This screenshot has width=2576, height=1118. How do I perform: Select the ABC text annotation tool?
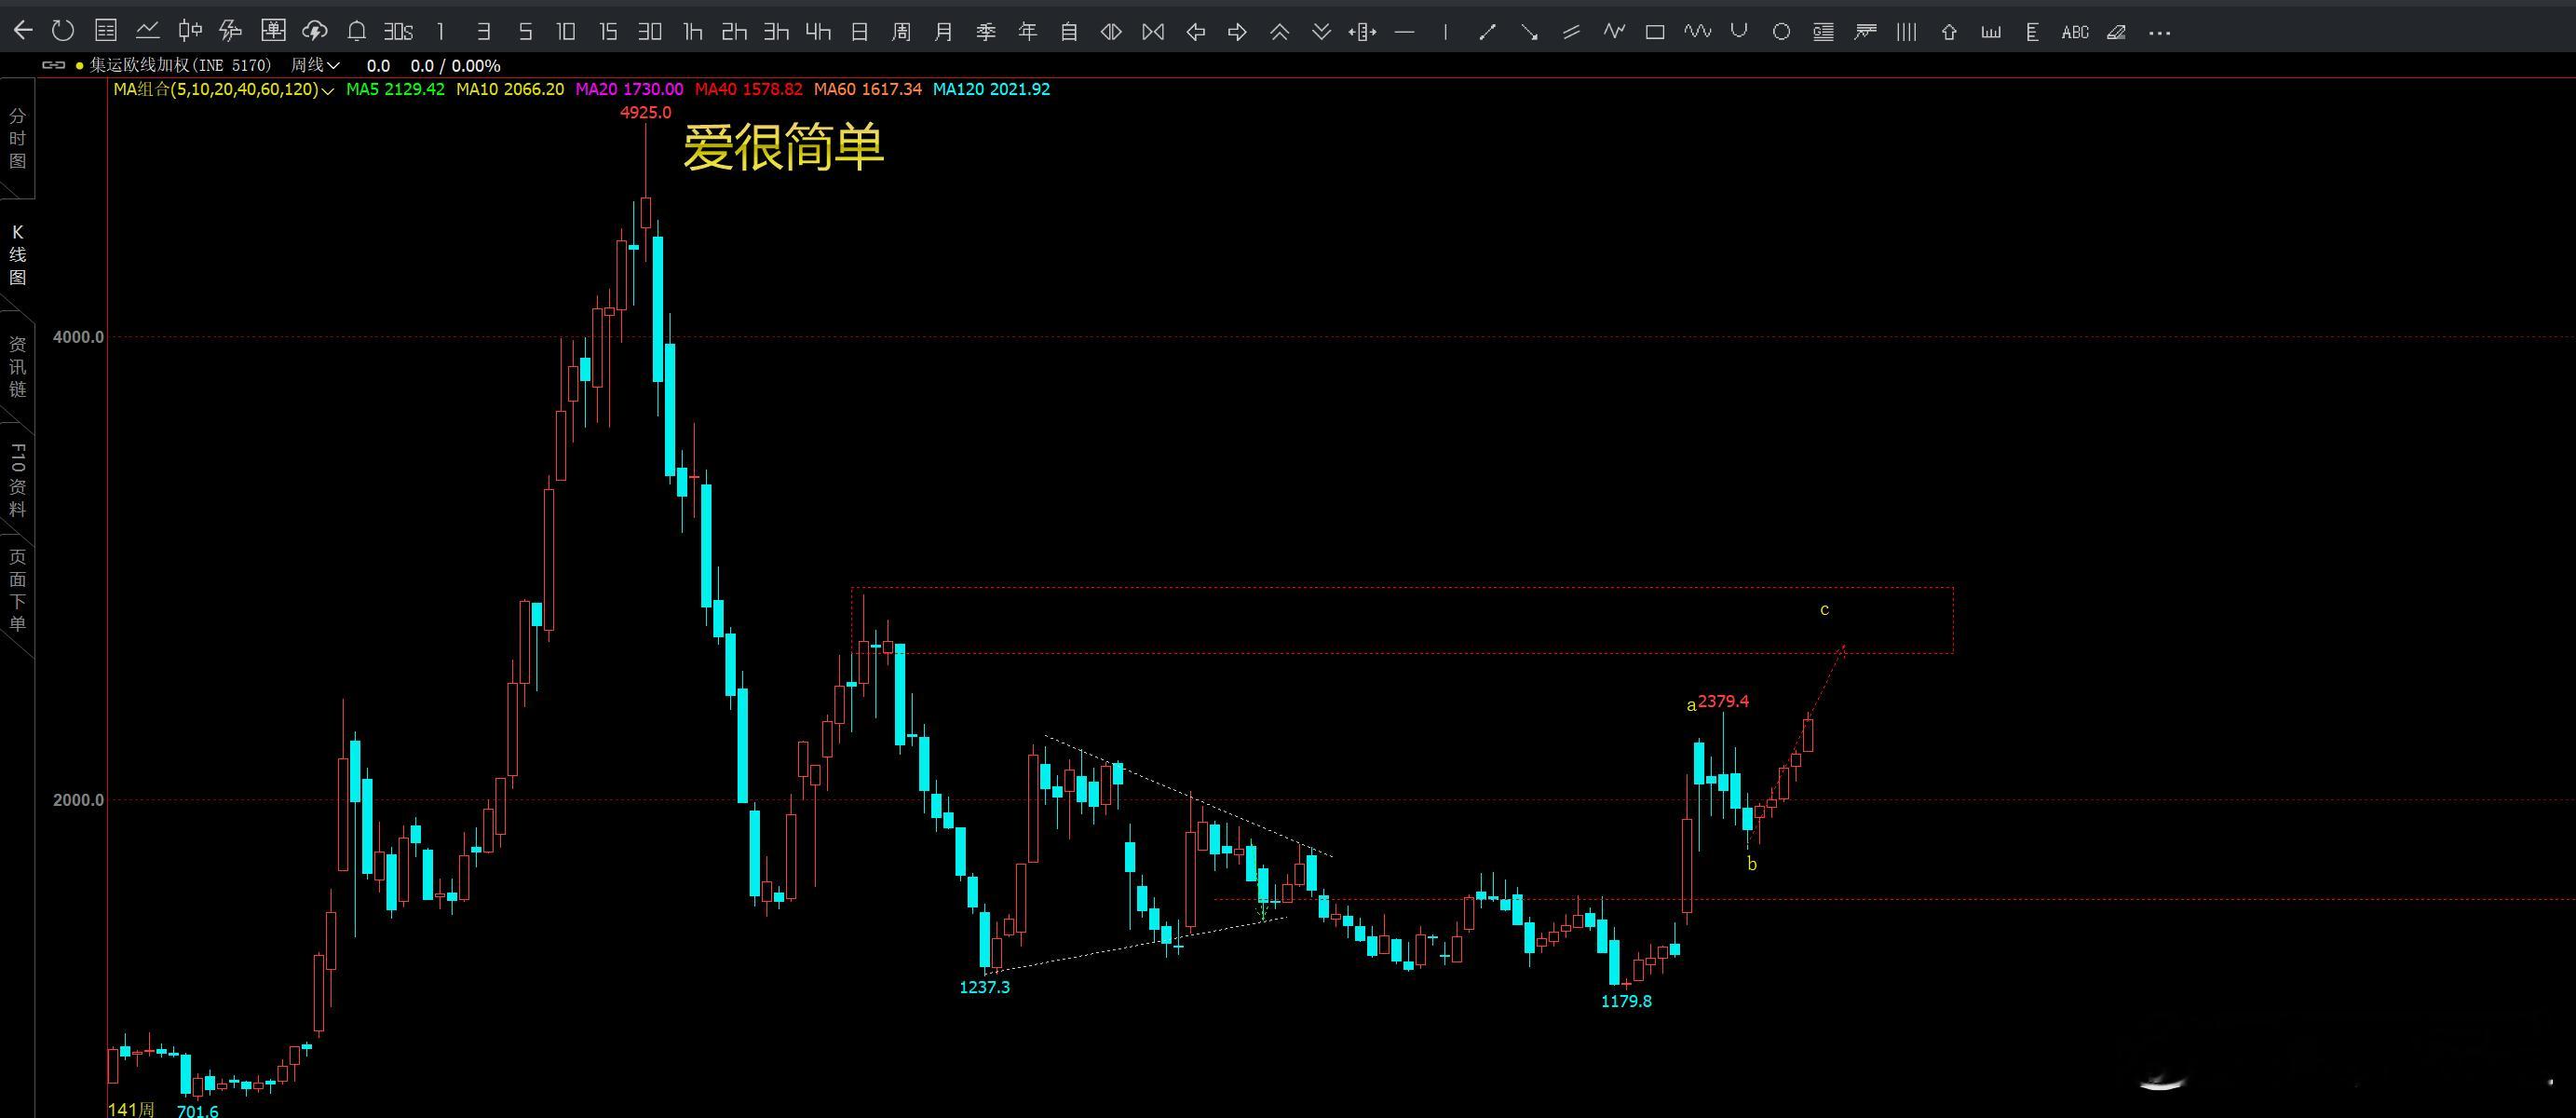[x=2075, y=32]
